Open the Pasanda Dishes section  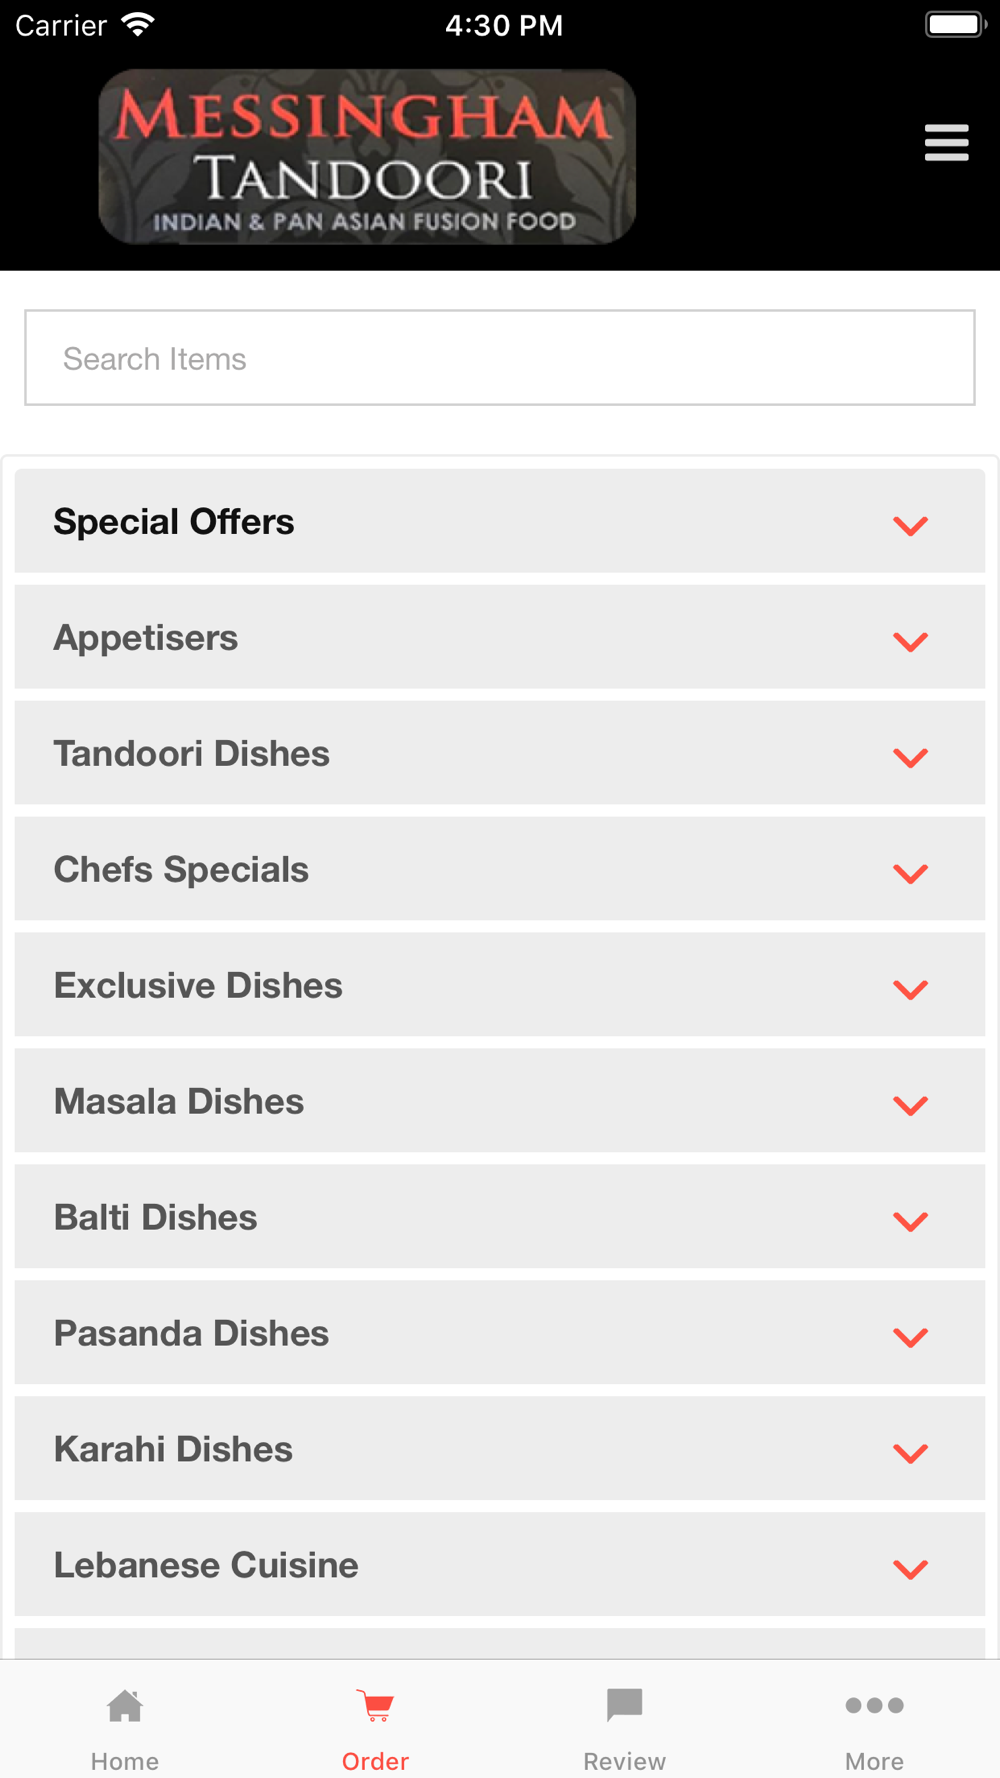pos(500,1334)
